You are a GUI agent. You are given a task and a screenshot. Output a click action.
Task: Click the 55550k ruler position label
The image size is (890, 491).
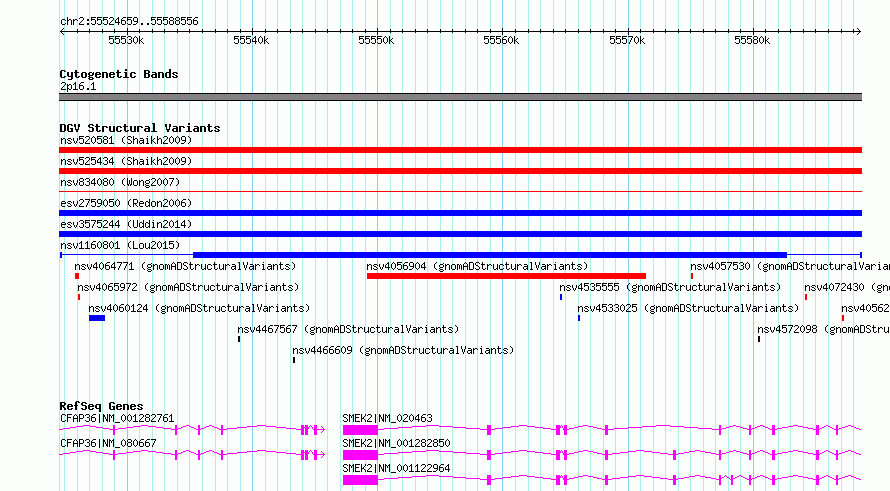(x=376, y=40)
